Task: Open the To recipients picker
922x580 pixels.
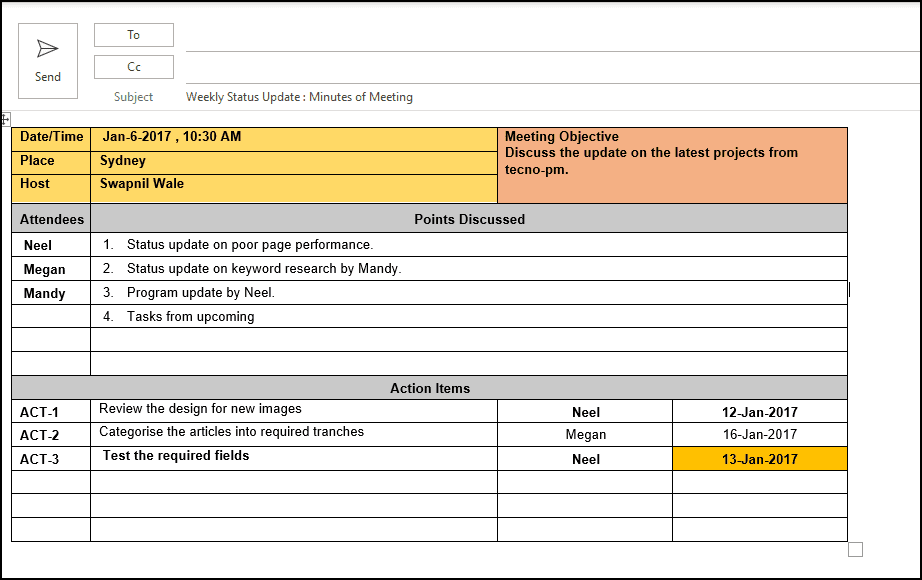Action: tap(133, 34)
